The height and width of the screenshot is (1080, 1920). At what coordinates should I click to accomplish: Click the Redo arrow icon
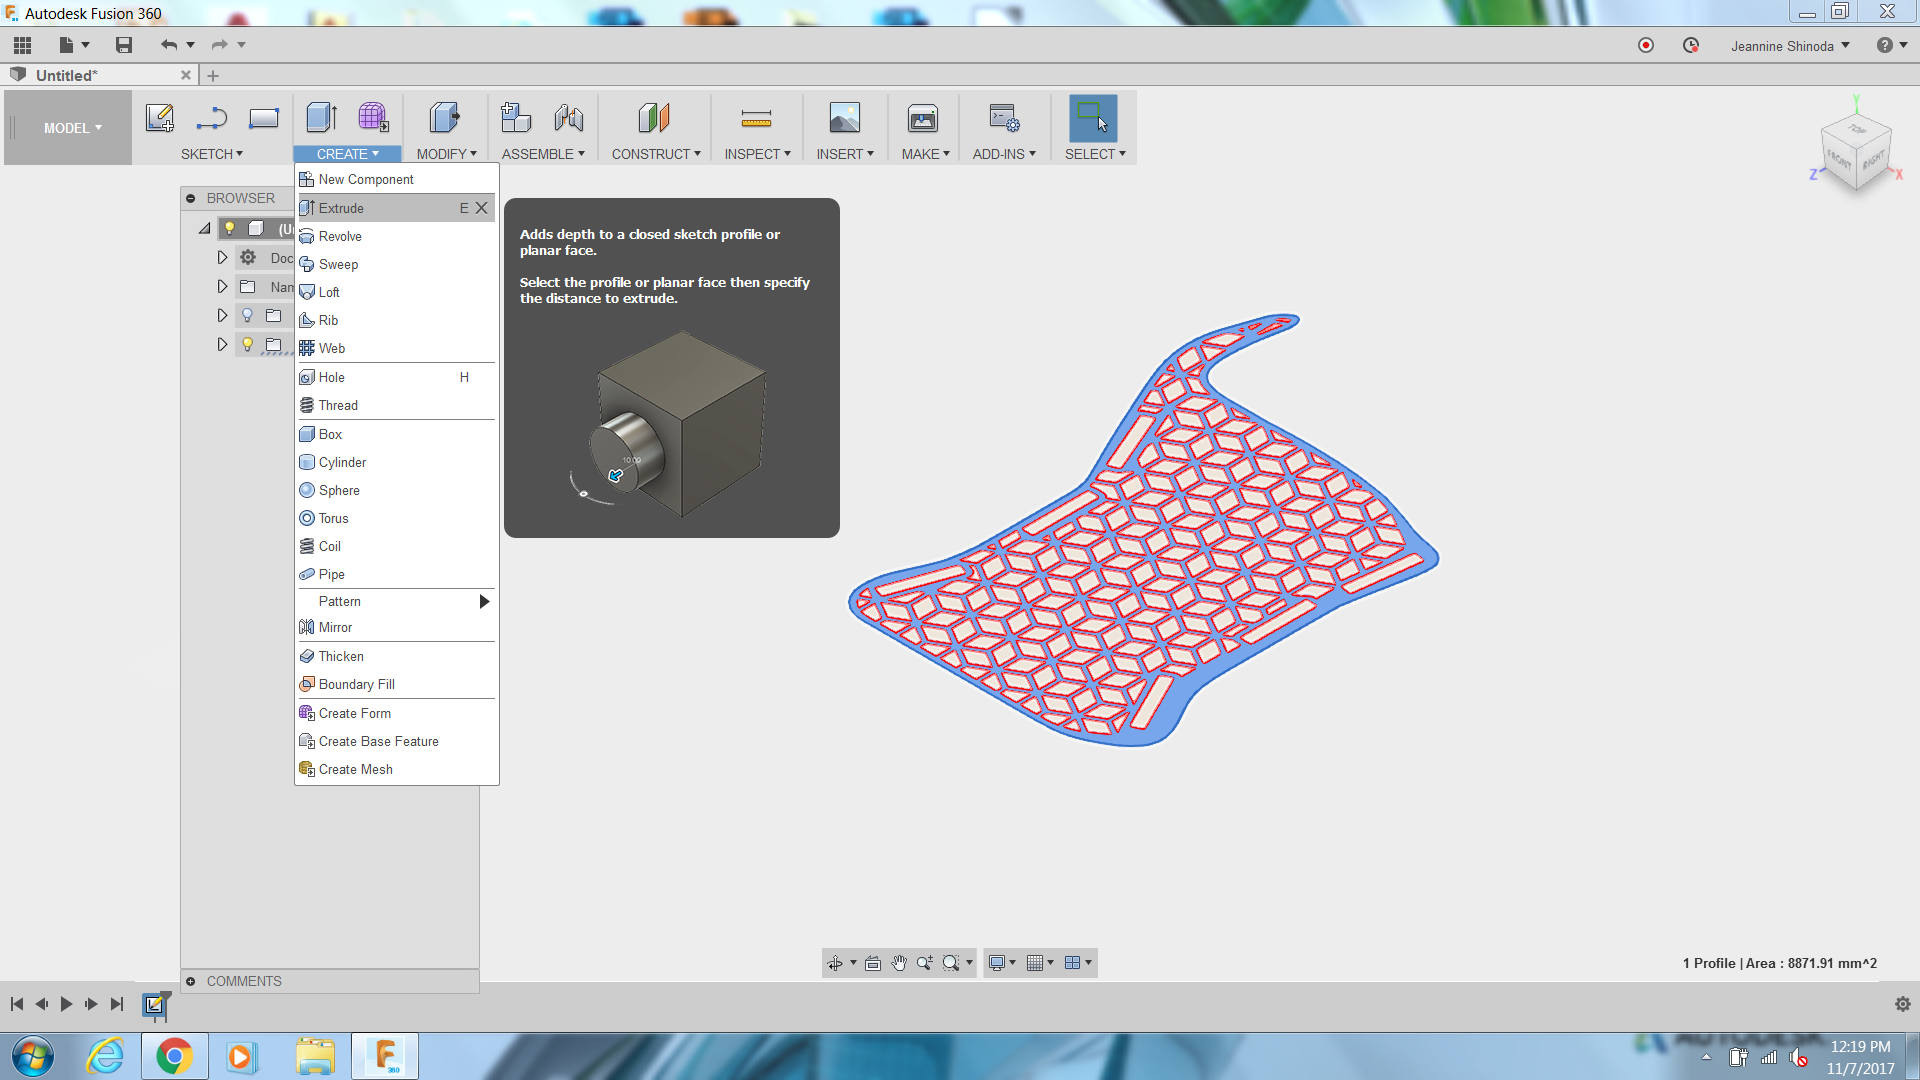click(x=219, y=45)
